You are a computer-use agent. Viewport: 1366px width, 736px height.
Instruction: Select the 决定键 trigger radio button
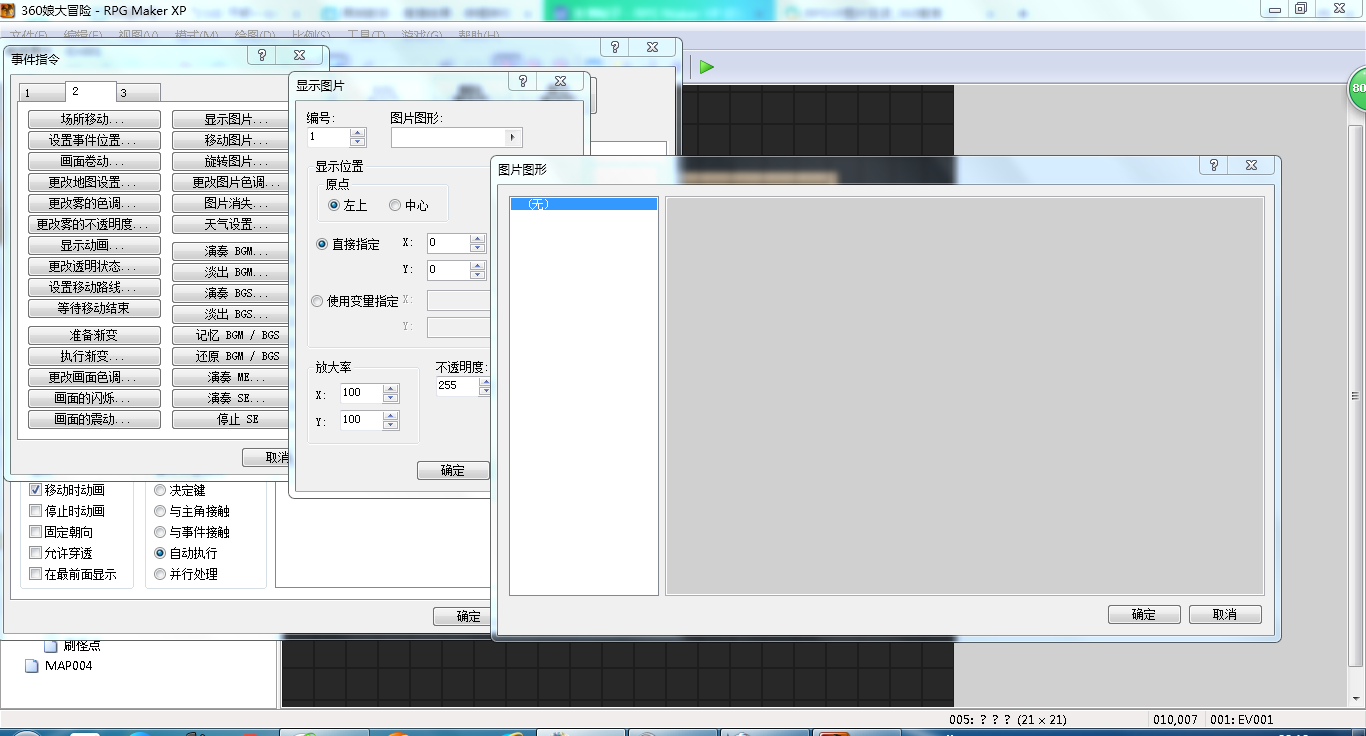pyautogui.click(x=160, y=490)
